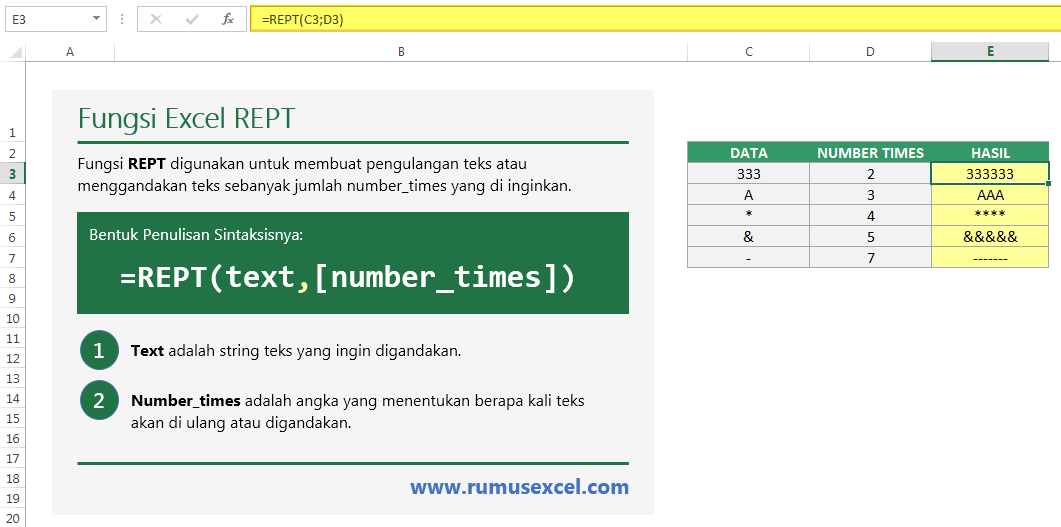Select result cell &&&&&
Viewport: 1061px width, 527px height.
tap(990, 237)
